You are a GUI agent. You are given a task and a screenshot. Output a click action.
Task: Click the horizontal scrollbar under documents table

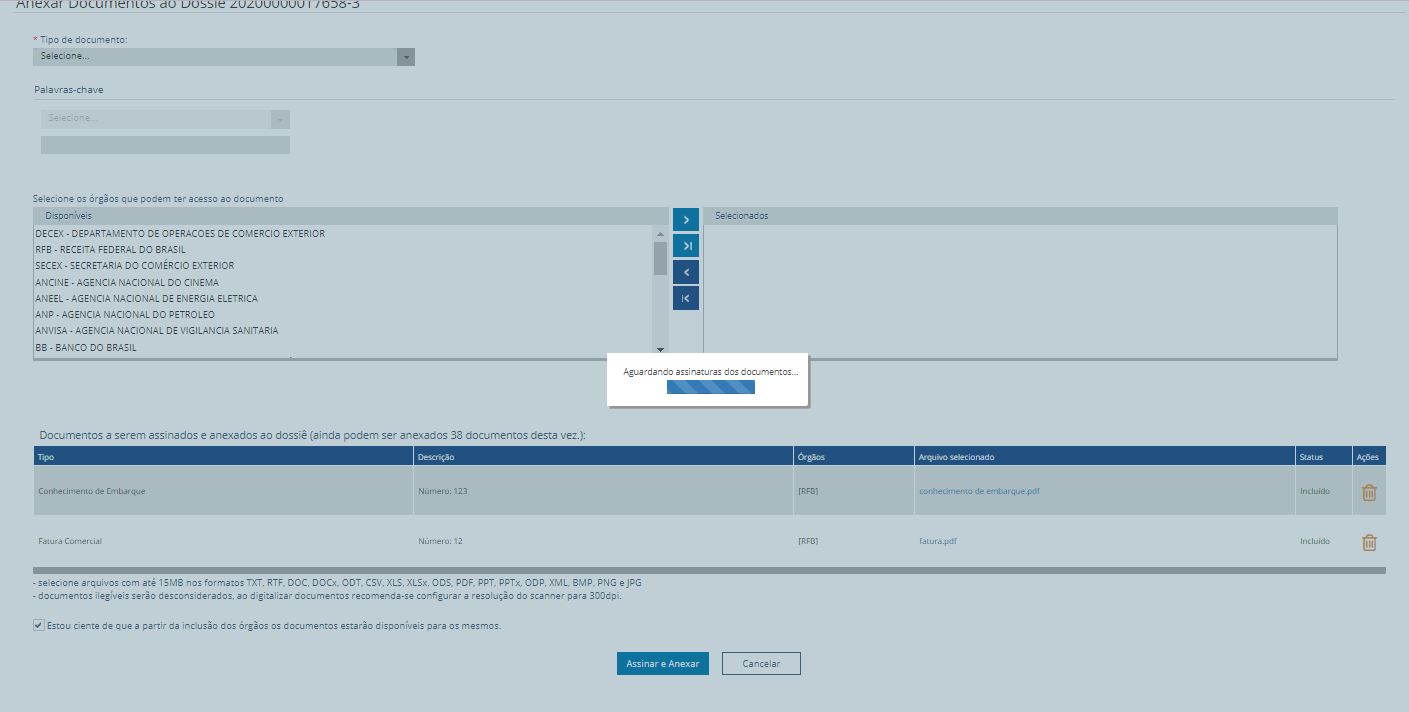pyautogui.click(x=709, y=571)
